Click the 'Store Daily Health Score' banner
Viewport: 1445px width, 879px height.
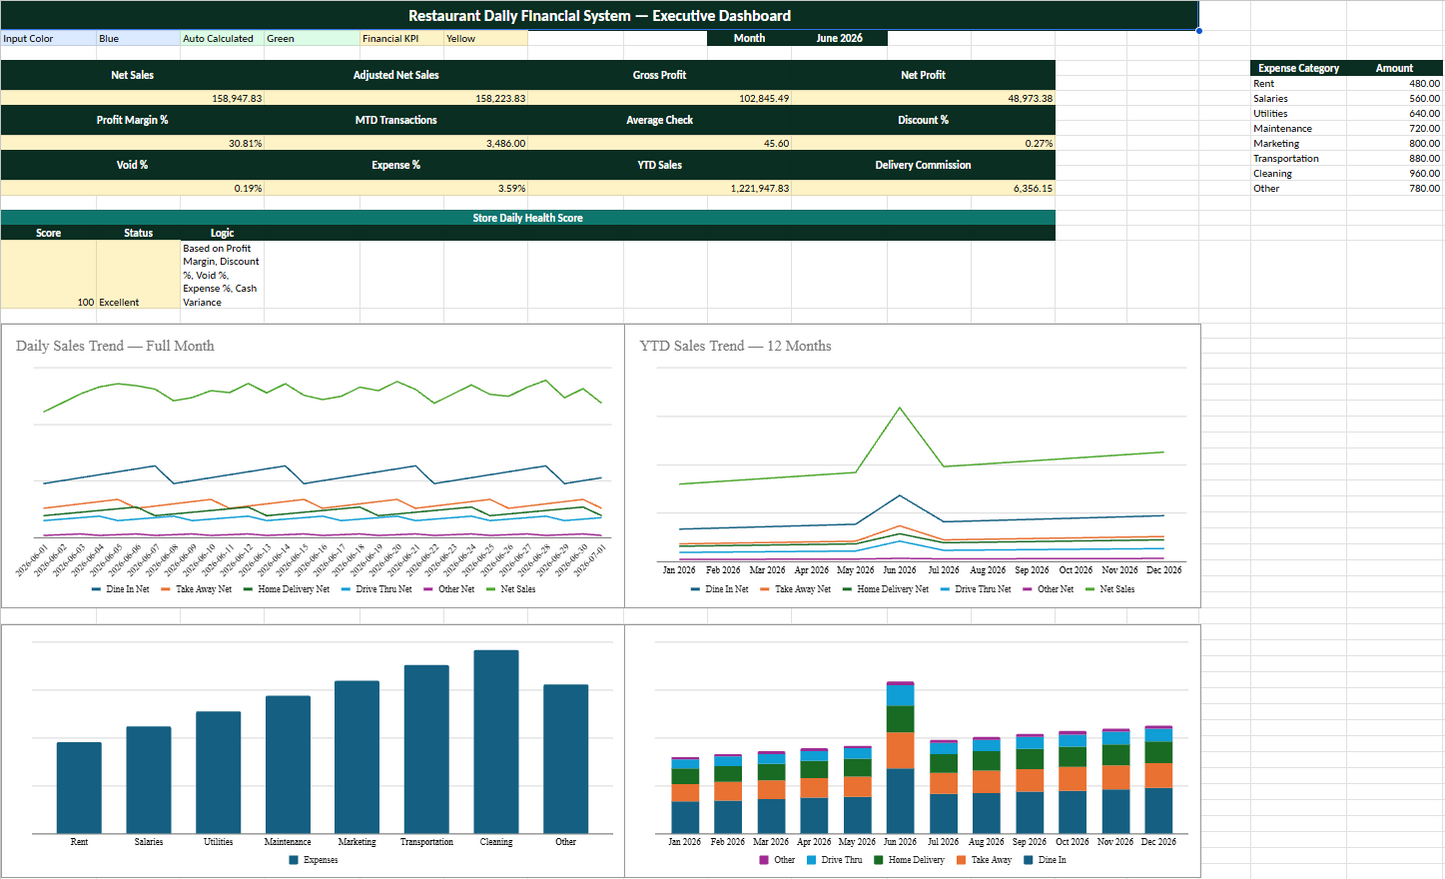point(528,218)
